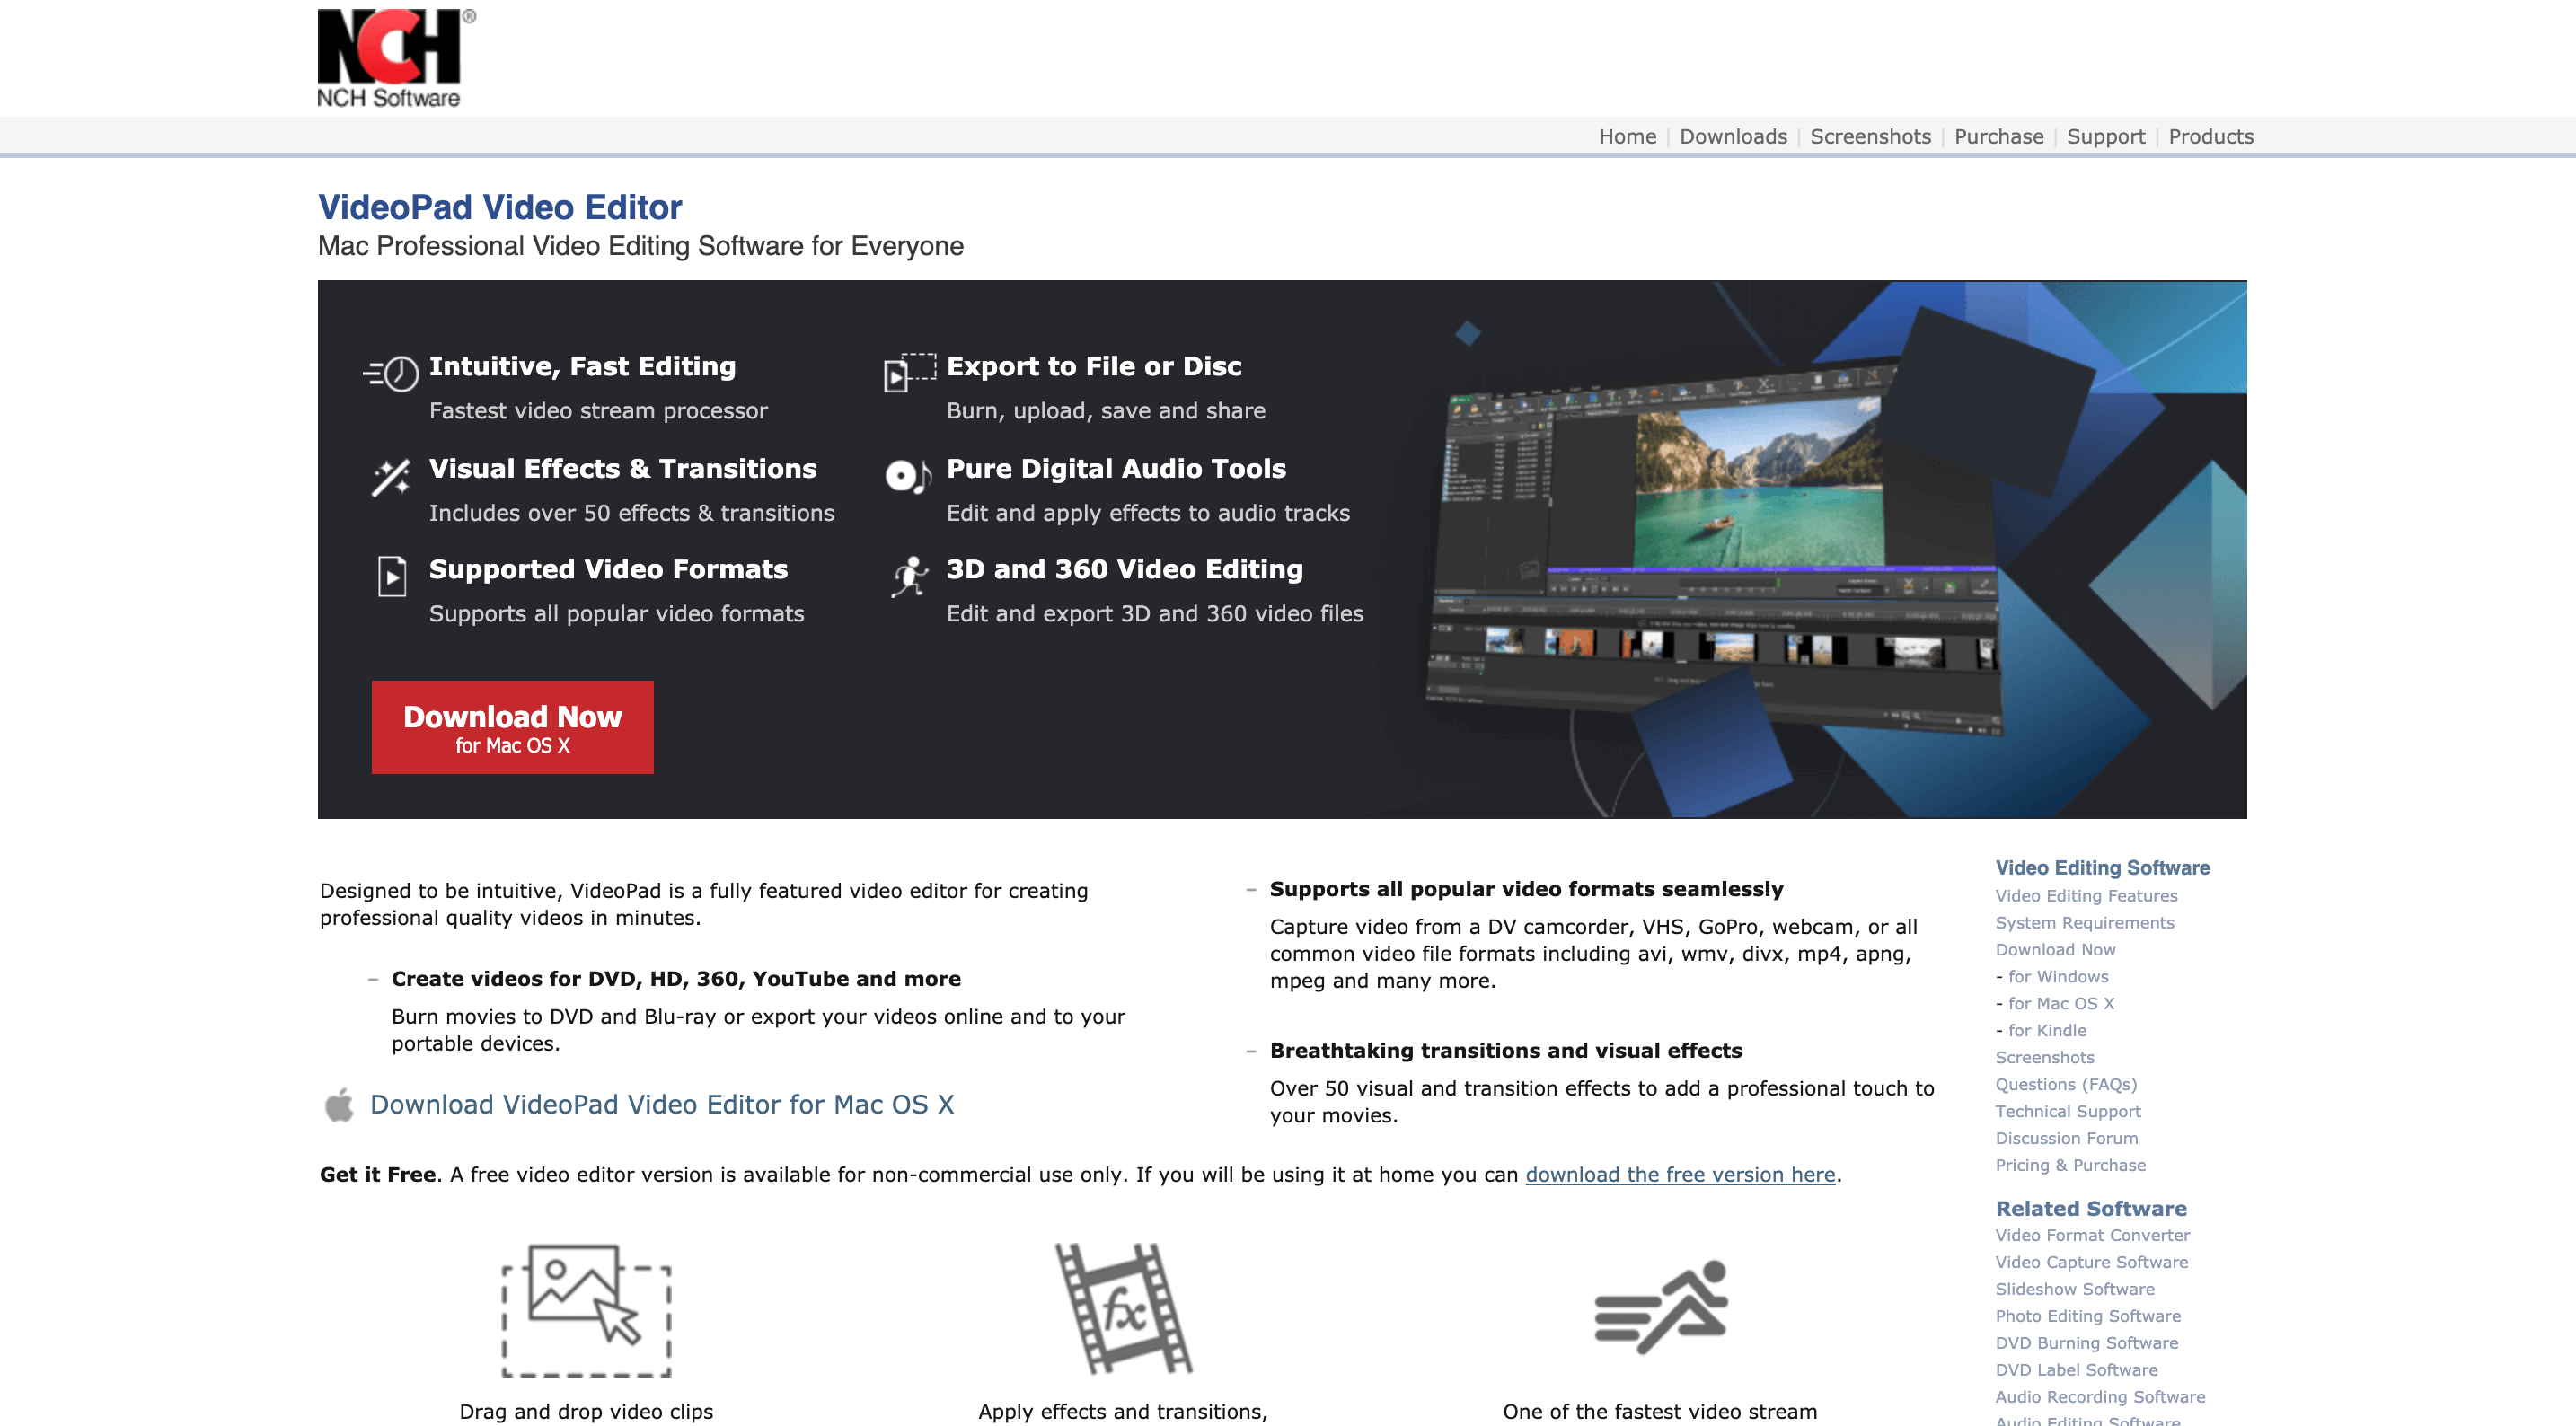Open Technical Support in sidebar
2576x1426 pixels.
point(2068,1112)
